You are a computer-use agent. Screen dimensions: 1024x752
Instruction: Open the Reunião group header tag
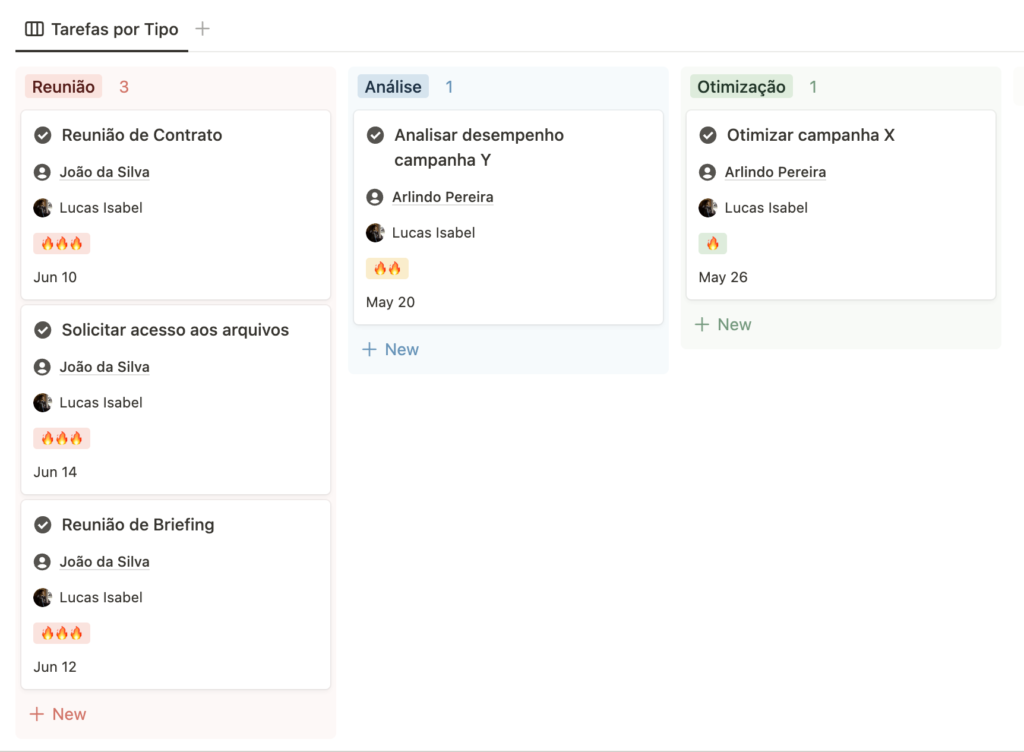[x=63, y=87]
